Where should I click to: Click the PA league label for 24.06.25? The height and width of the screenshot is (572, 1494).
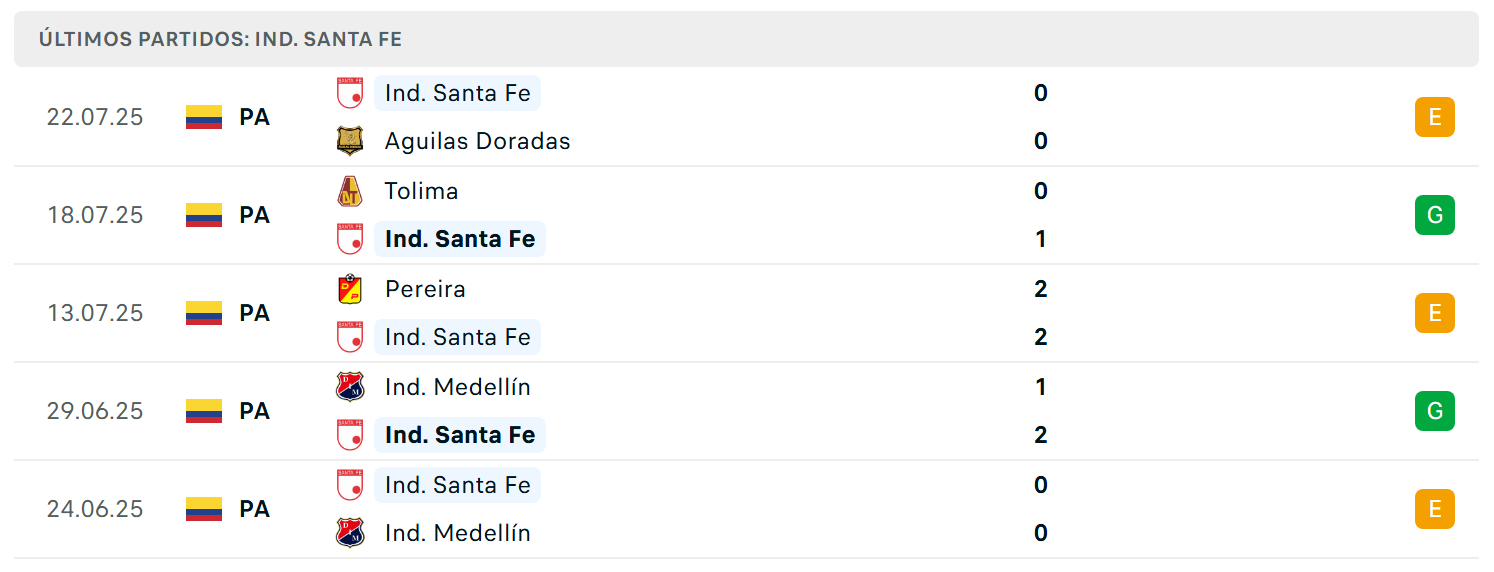pos(254,509)
